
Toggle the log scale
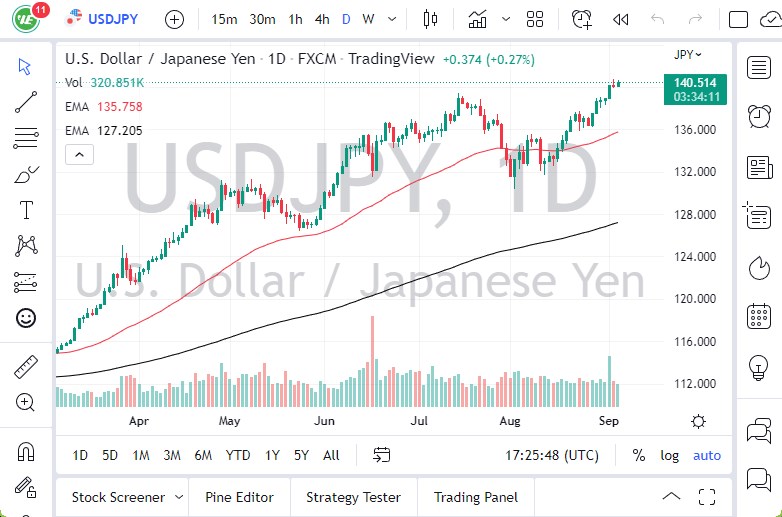coord(669,455)
